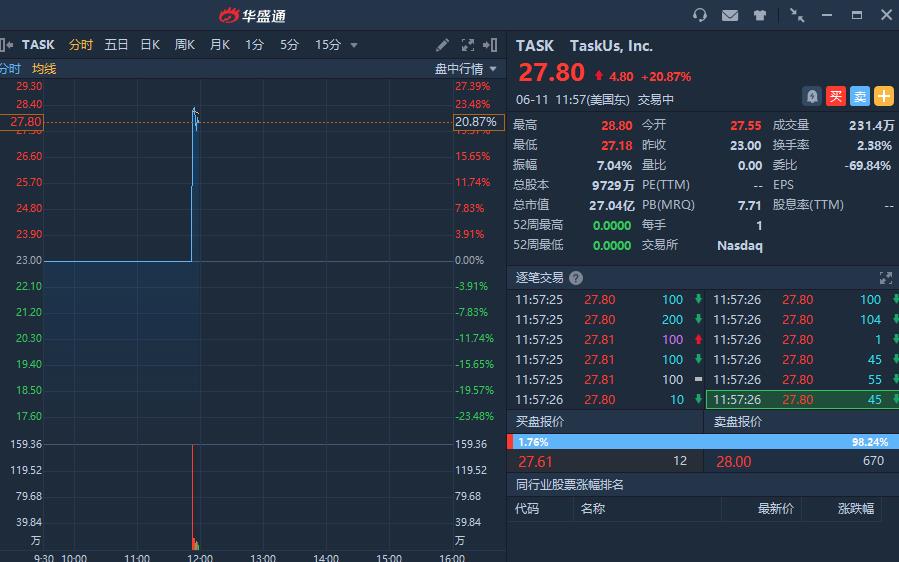The width and height of the screenshot is (899, 562).
Task: Click the TaskUs, Inc. company name
Action: pyautogui.click(x=611, y=46)
